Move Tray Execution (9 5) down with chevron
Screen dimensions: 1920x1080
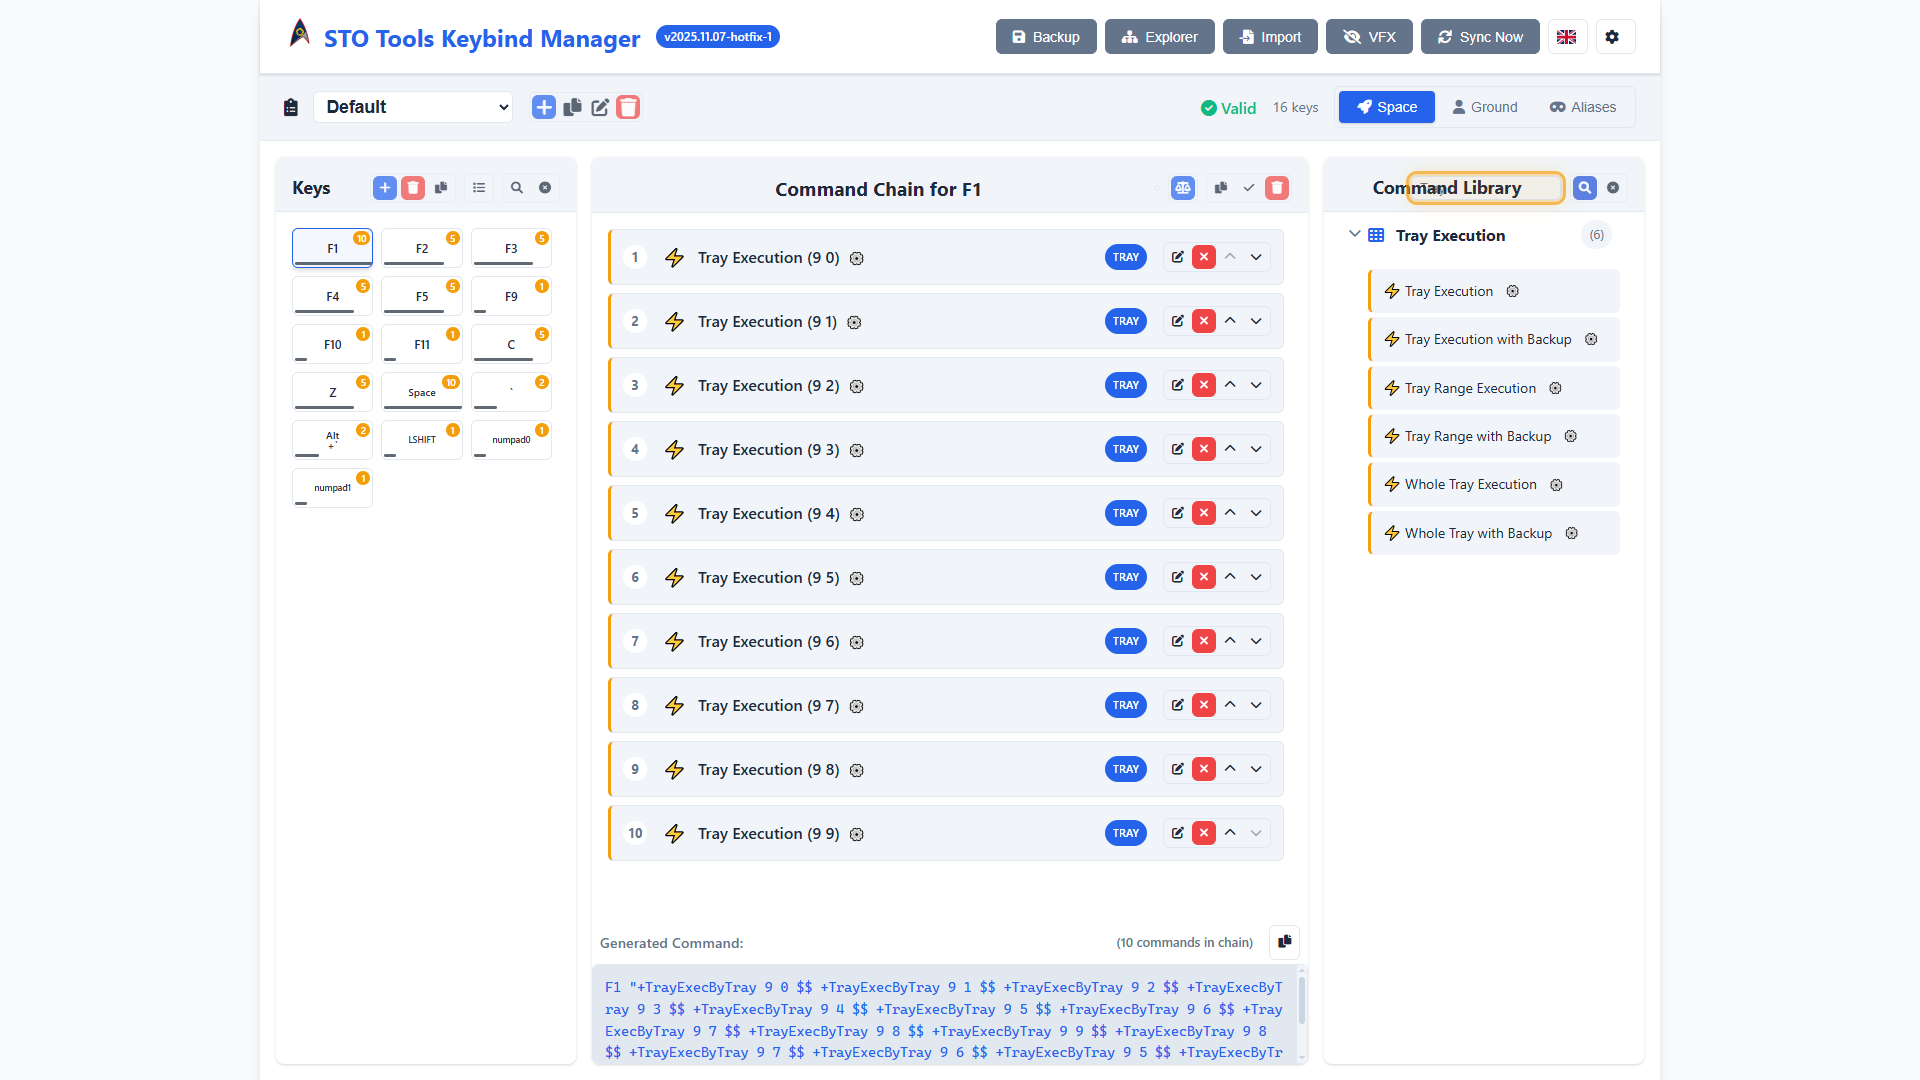point(1256,577)
